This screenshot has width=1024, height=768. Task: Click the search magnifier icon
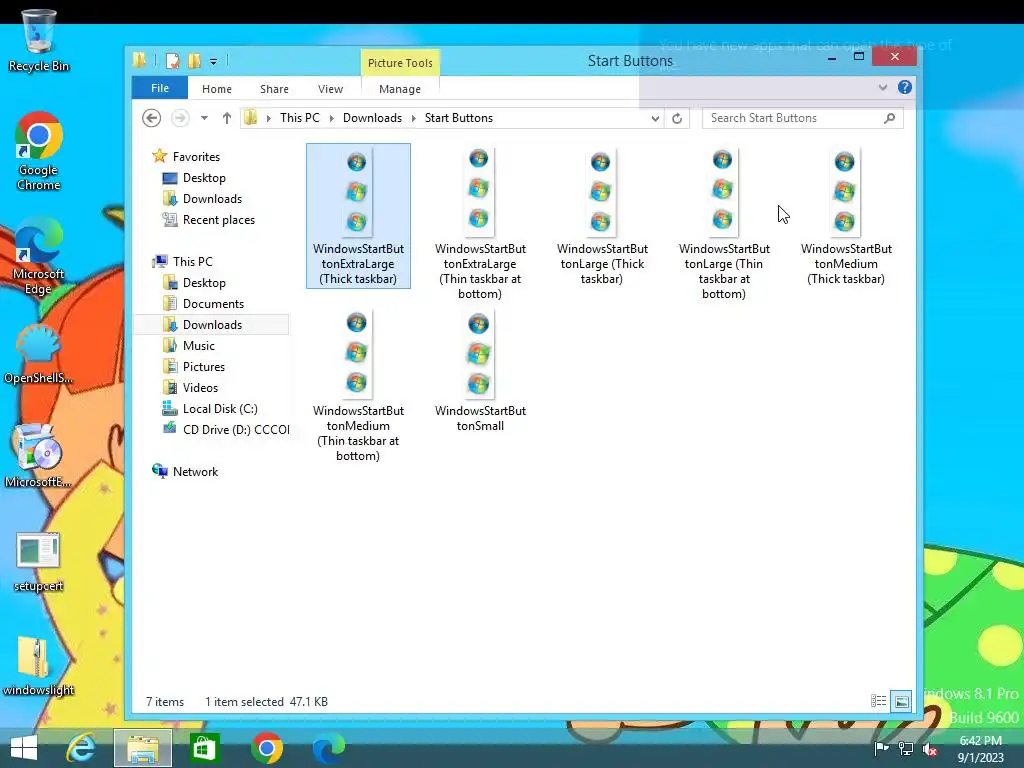pyautogui.click(x=889, y=118)
